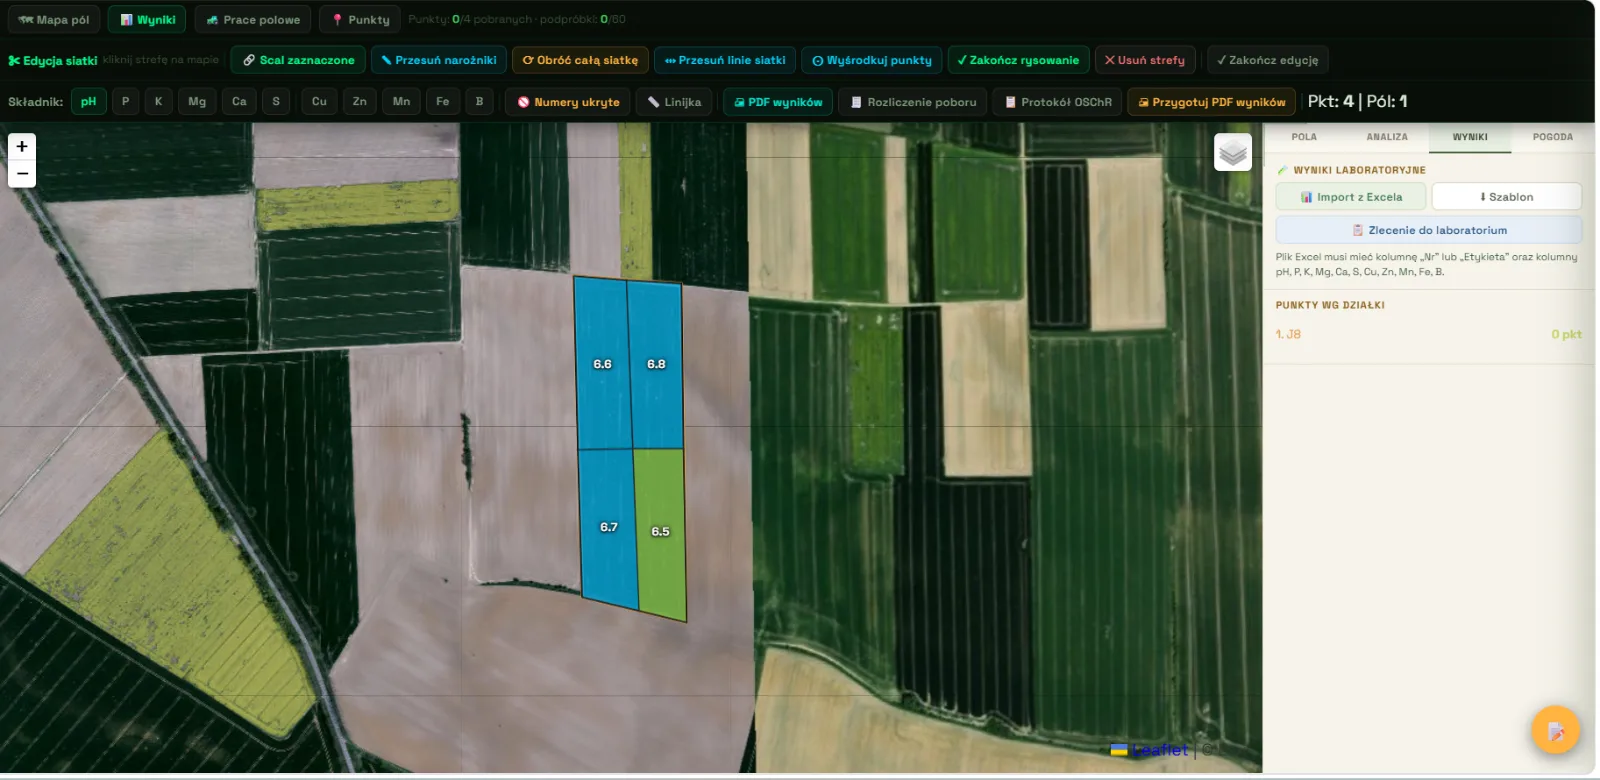Activate Przesuń linie siatki tool

click(x=725, y=60)
